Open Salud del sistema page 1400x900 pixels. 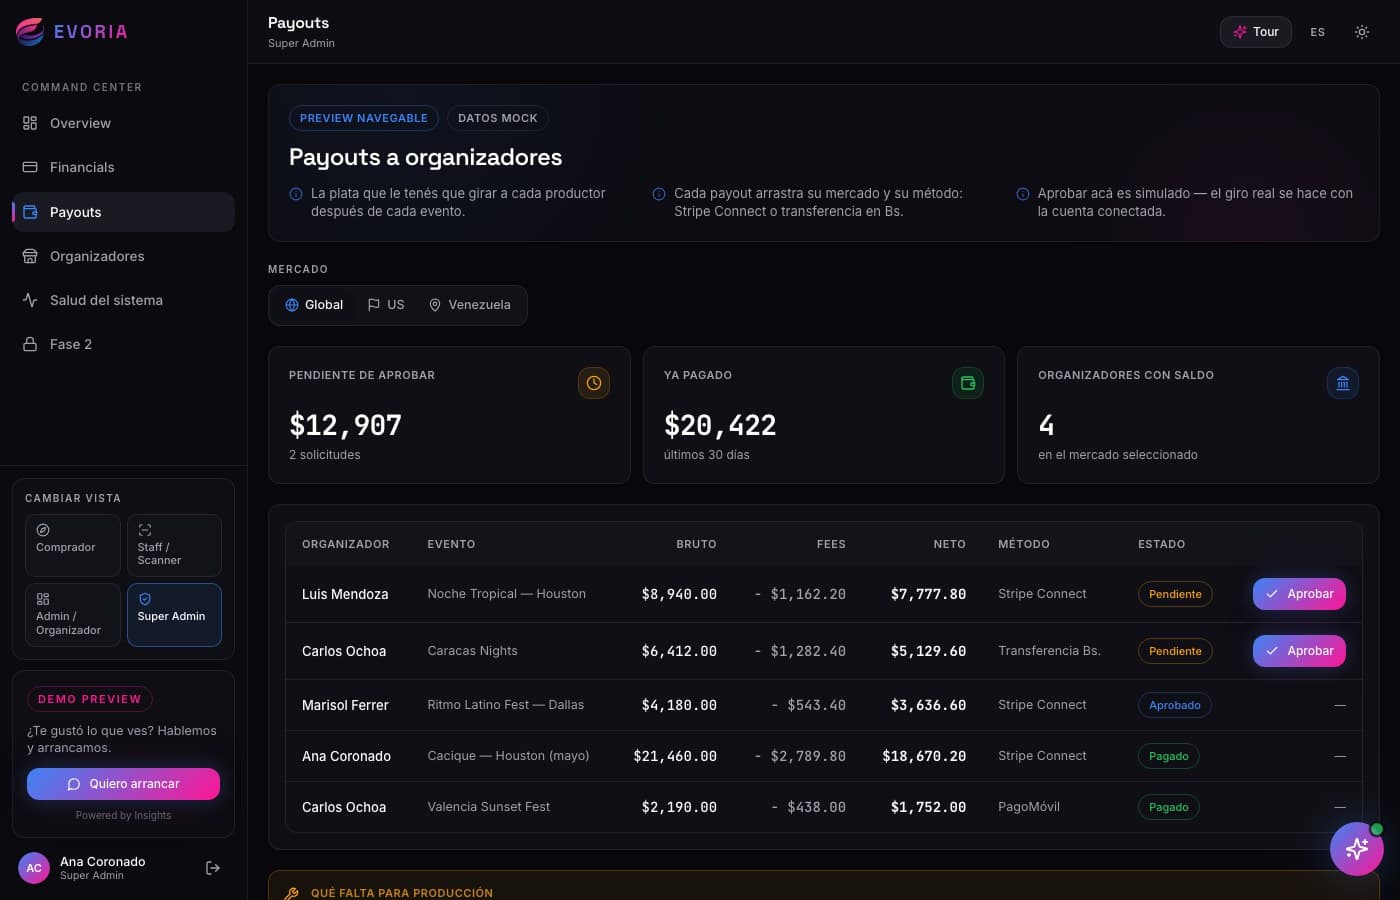point(123,300)
